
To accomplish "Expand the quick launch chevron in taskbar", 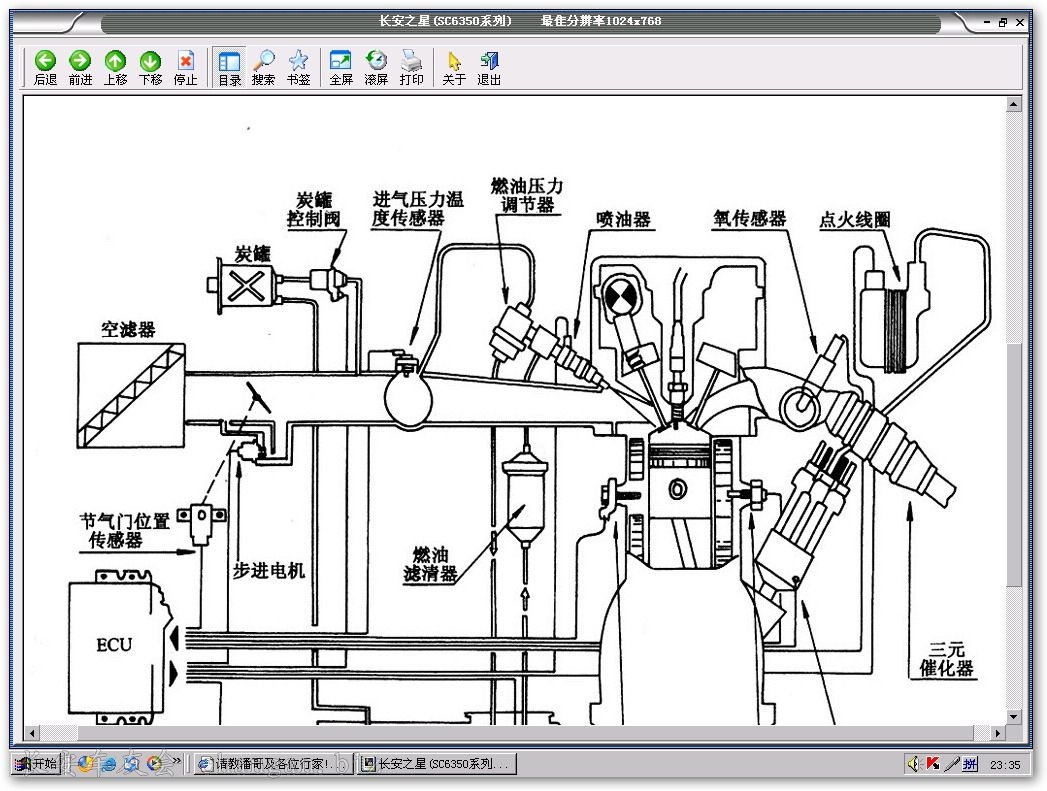I will (x=177, y=762).
